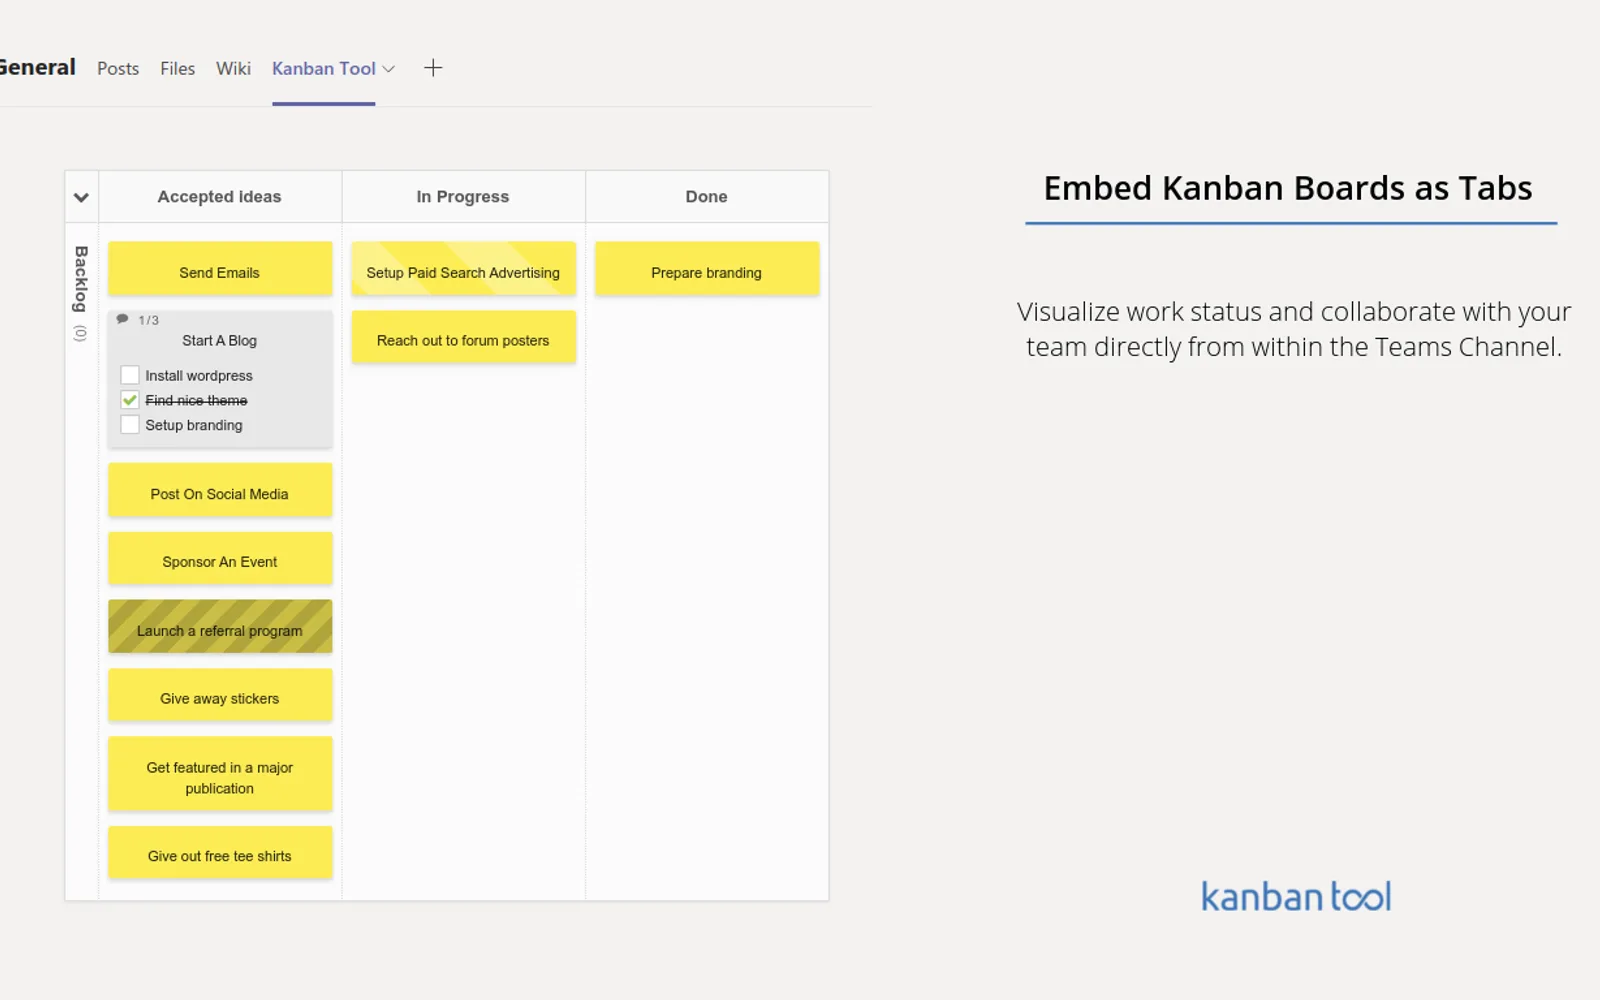This screenshot has width=1600, height=1000.
Task: Click the kanban tool logo
Action: point(1296,896)
